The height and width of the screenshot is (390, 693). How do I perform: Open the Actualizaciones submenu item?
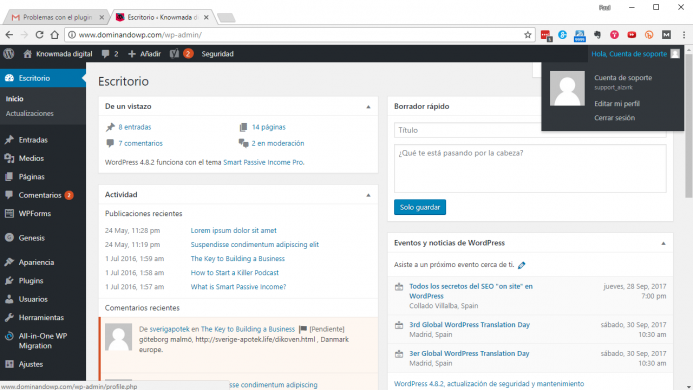30,114
